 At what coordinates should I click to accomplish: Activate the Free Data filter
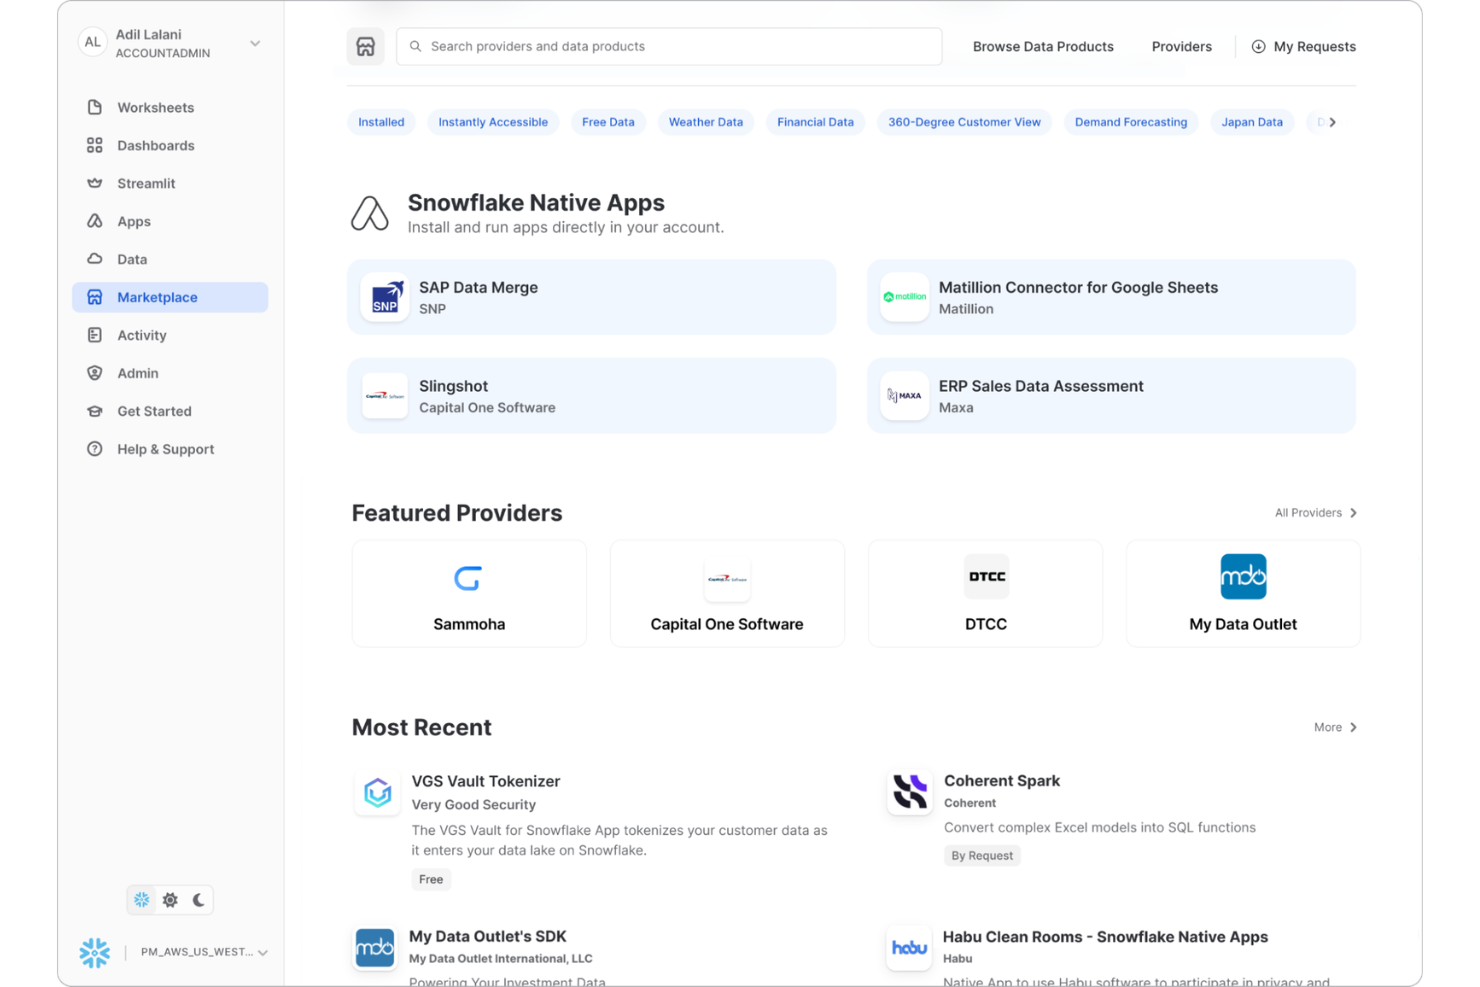point(608,121)
